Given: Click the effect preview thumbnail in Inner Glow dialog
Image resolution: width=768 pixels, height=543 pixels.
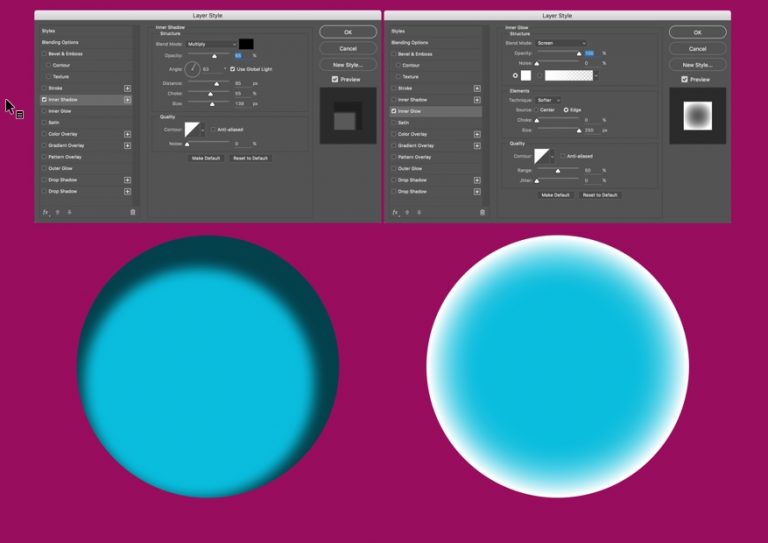Looking at the screenshot, I should 697,116.
